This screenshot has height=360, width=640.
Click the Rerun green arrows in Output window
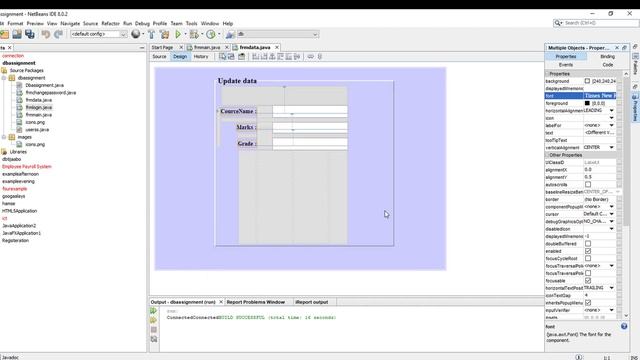(153, 311)
